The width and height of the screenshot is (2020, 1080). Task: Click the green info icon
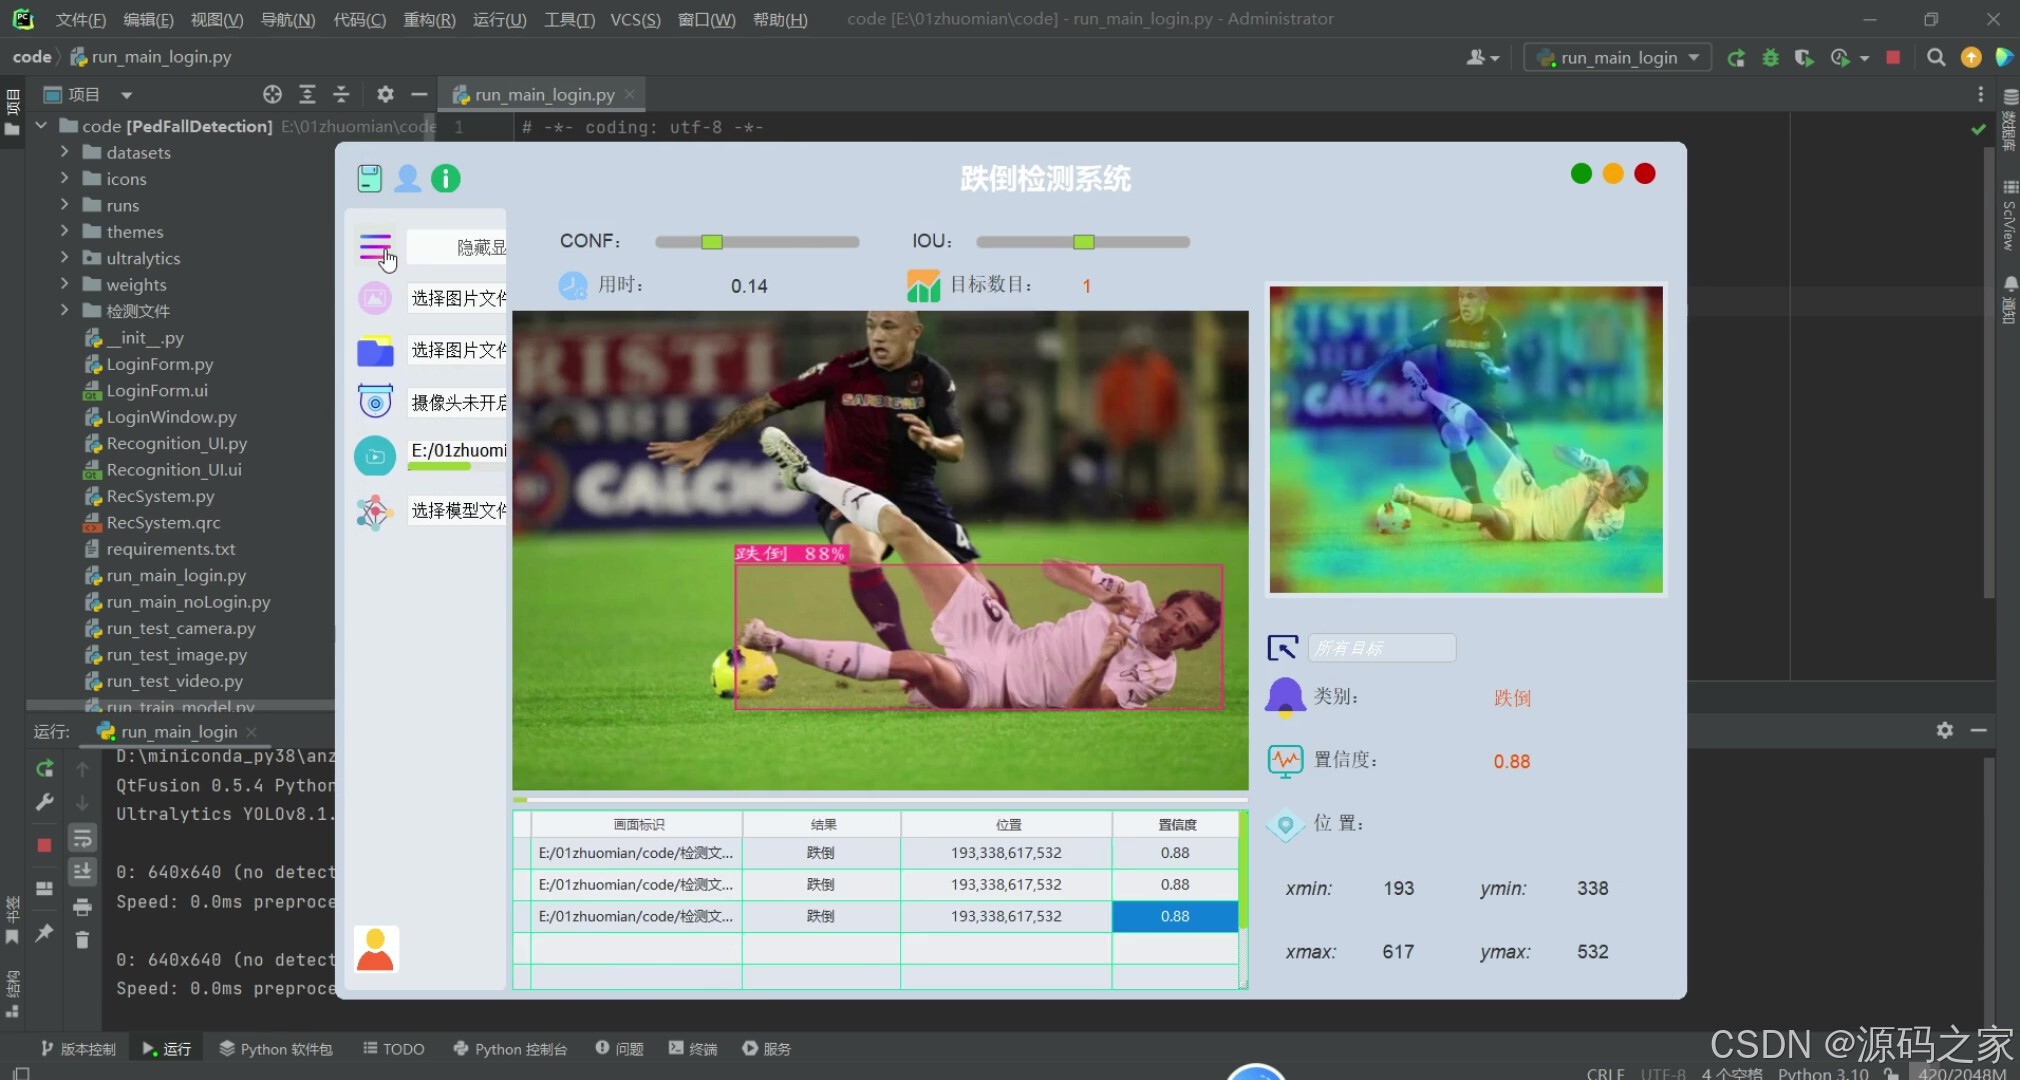point(445,179)
